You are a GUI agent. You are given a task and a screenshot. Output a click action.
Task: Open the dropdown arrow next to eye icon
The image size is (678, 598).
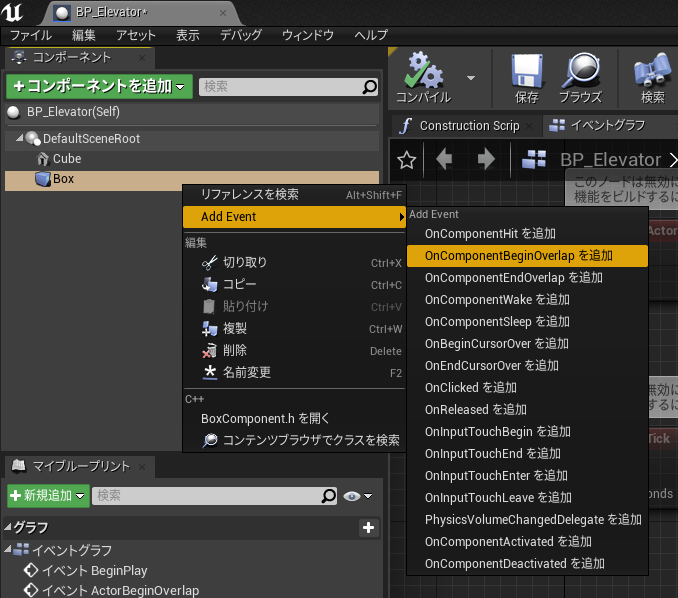tap(368, 496)
